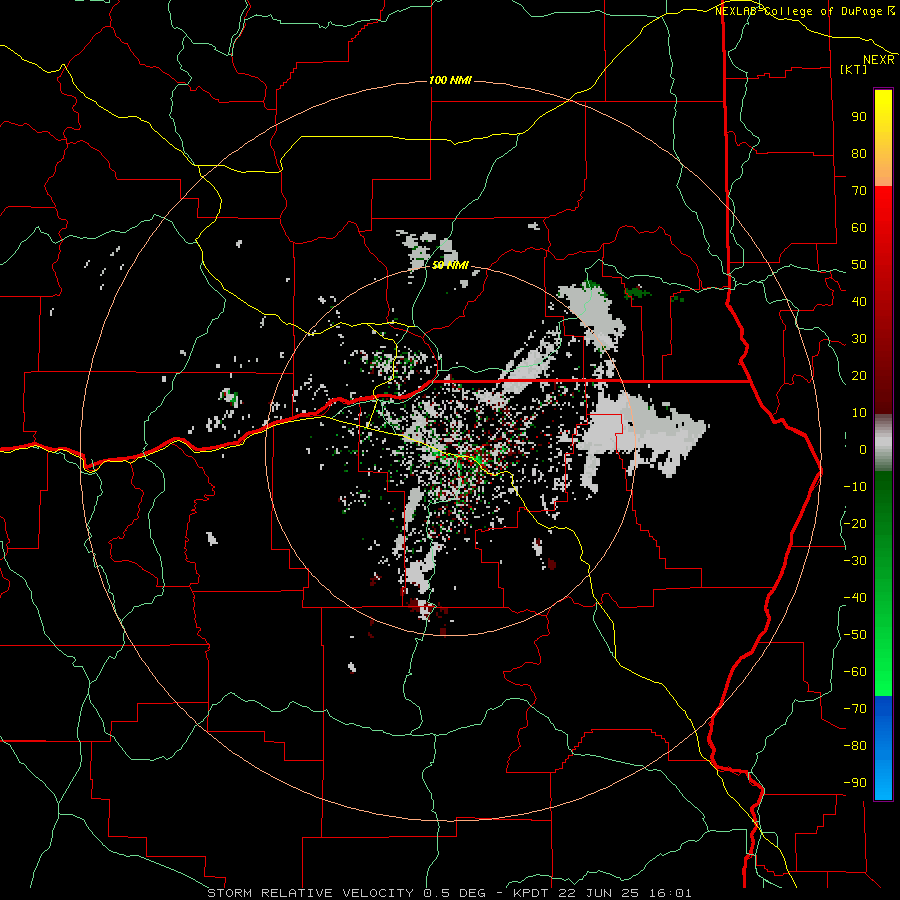Click the 16:01 timestamp in caption
This screenshot has height=900, width=900.
(x=670, y=893)
